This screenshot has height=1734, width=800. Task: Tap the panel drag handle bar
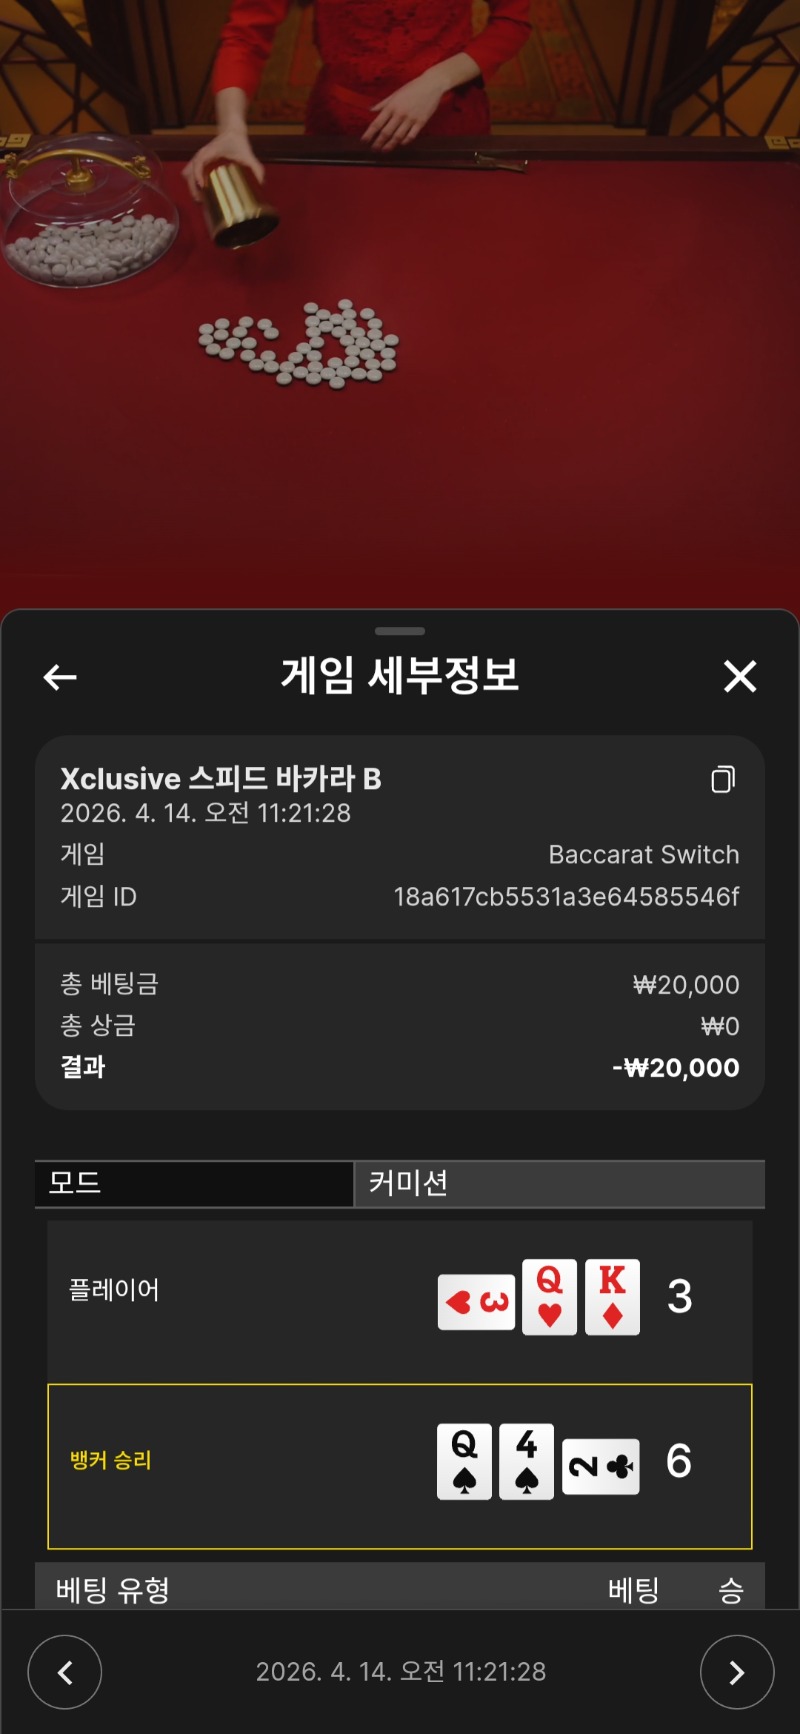400,631
